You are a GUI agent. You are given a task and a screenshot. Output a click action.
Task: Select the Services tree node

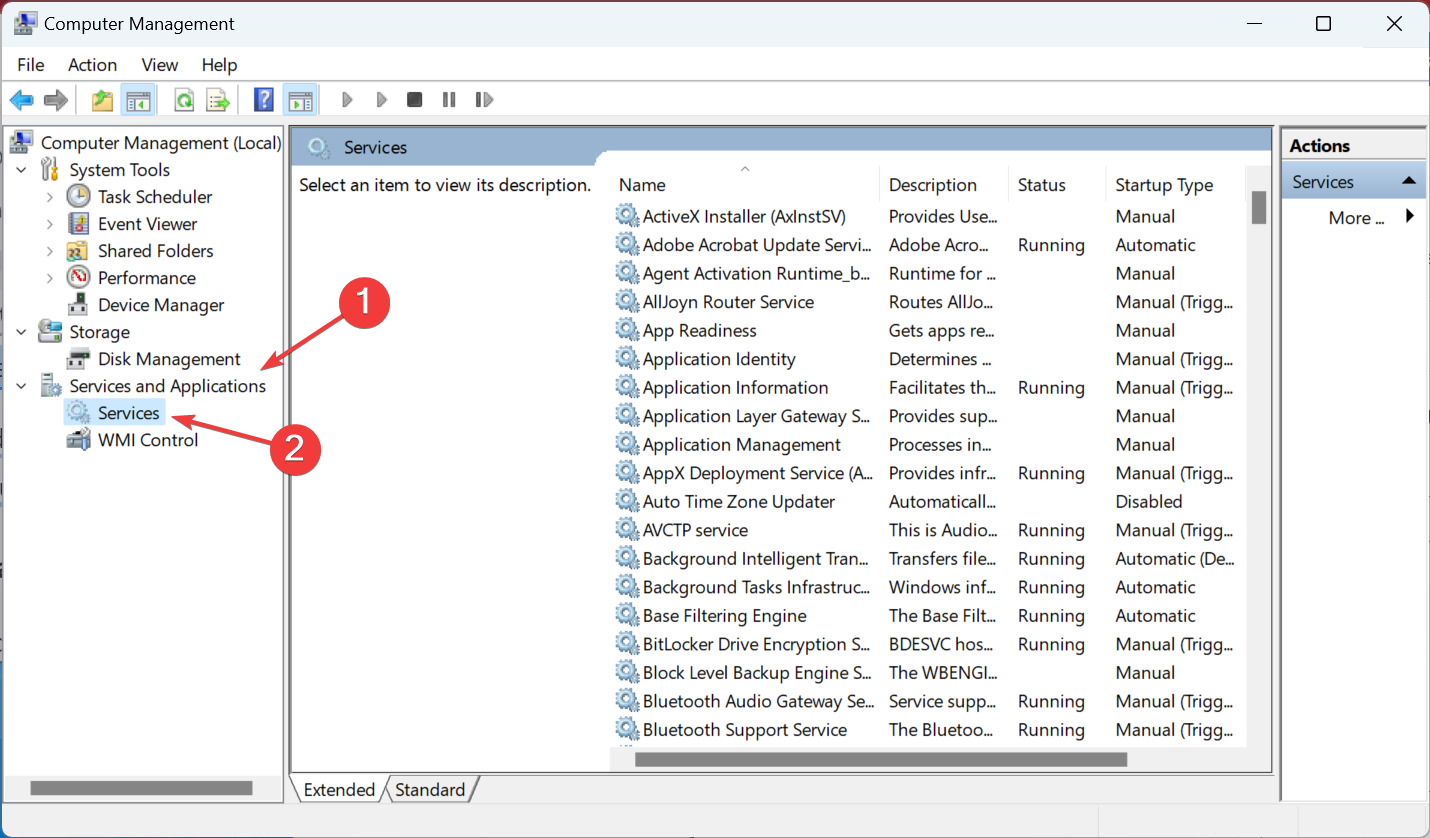pos(128,413)
